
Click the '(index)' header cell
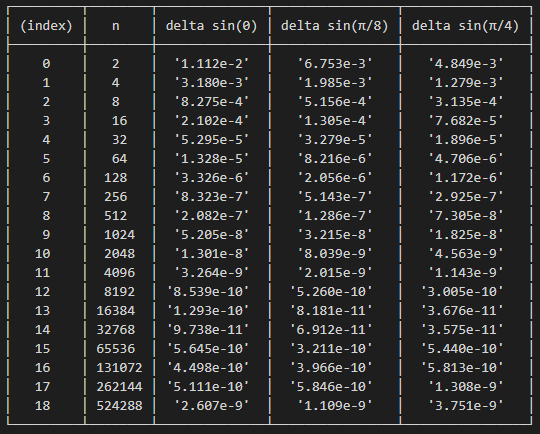pos(46,26)
